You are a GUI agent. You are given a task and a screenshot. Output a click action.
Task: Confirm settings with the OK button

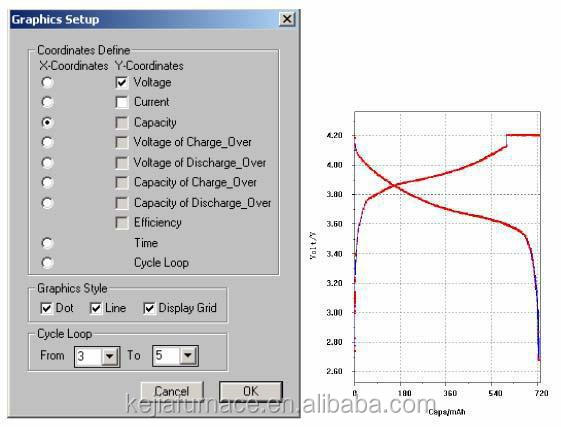click(251, 391)
